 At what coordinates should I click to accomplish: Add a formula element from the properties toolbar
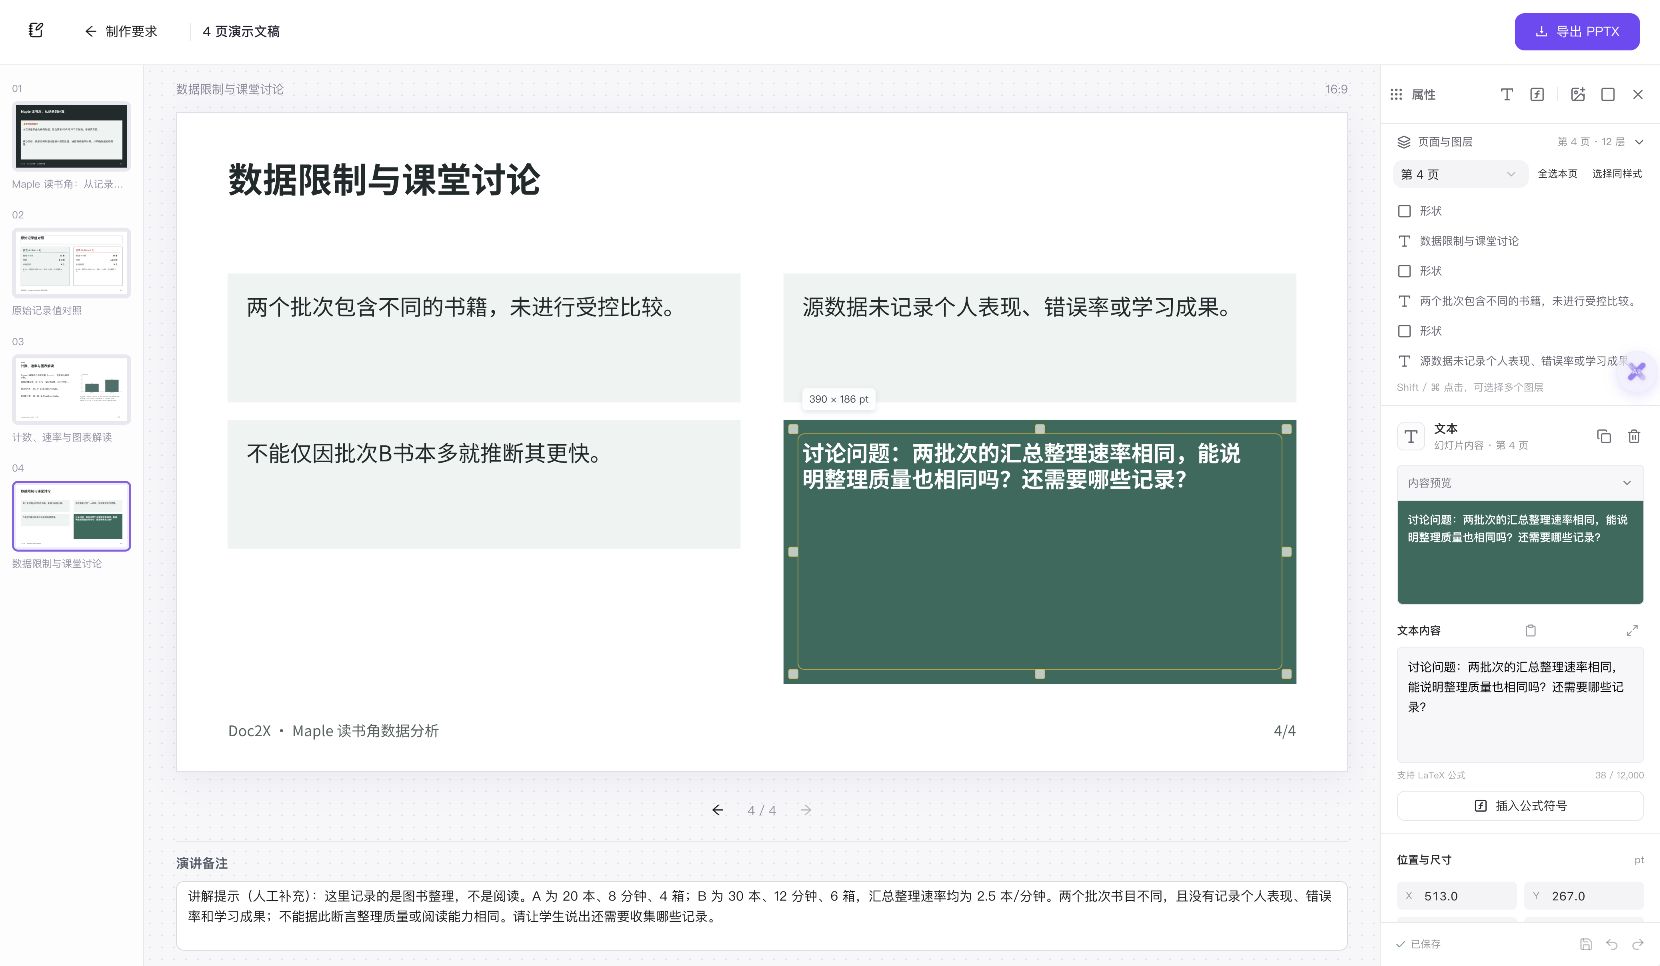(x=1537, y=94)
